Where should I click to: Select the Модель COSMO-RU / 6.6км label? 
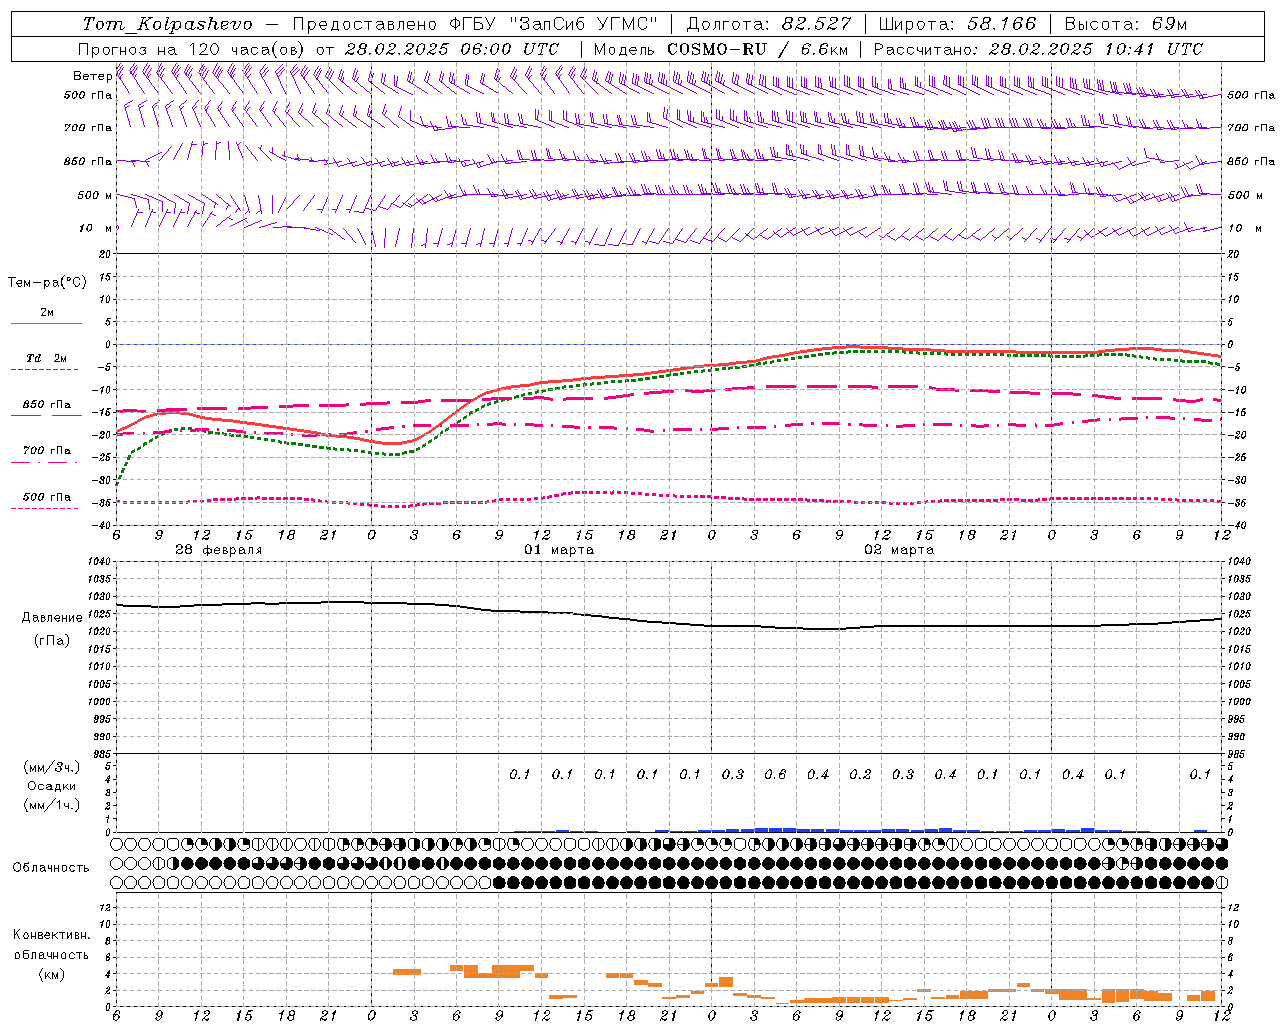coord(721,49)
